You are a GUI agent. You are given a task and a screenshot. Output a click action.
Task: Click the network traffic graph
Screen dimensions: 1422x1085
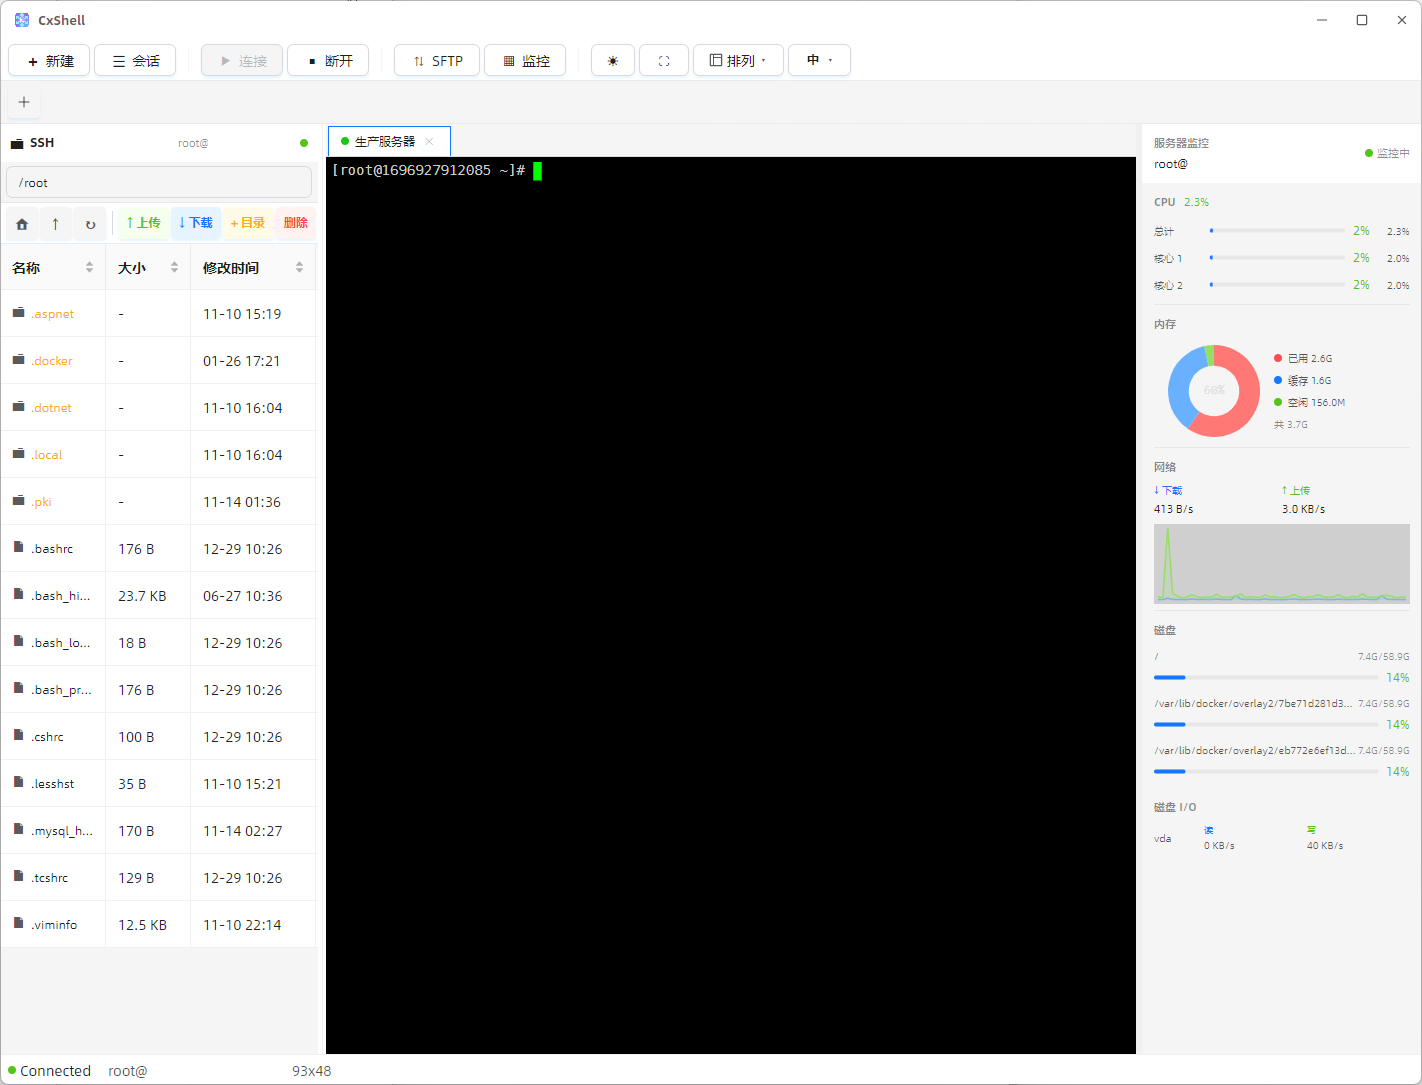coord(1282,564)
